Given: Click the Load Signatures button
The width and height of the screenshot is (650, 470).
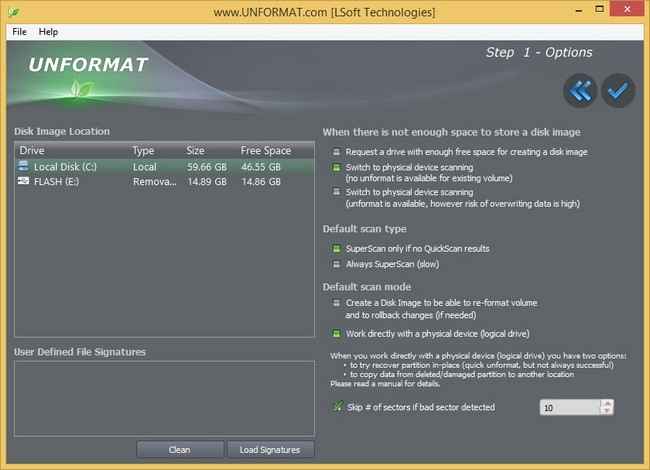Looking at the screenshot, I should click(x=270, y=449).
